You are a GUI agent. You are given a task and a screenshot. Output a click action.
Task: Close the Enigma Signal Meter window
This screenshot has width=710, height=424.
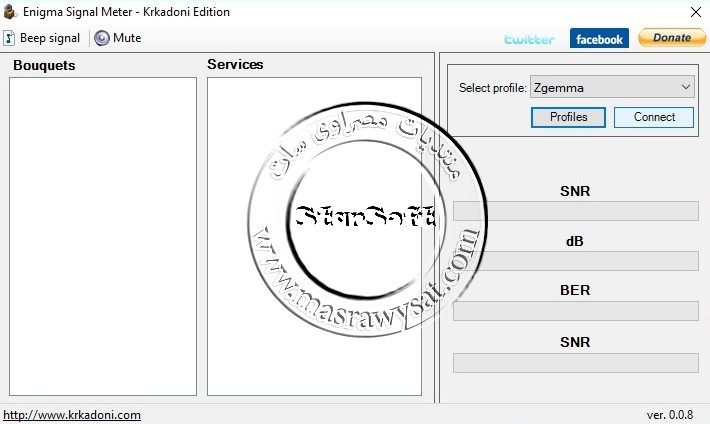point(696,12)
